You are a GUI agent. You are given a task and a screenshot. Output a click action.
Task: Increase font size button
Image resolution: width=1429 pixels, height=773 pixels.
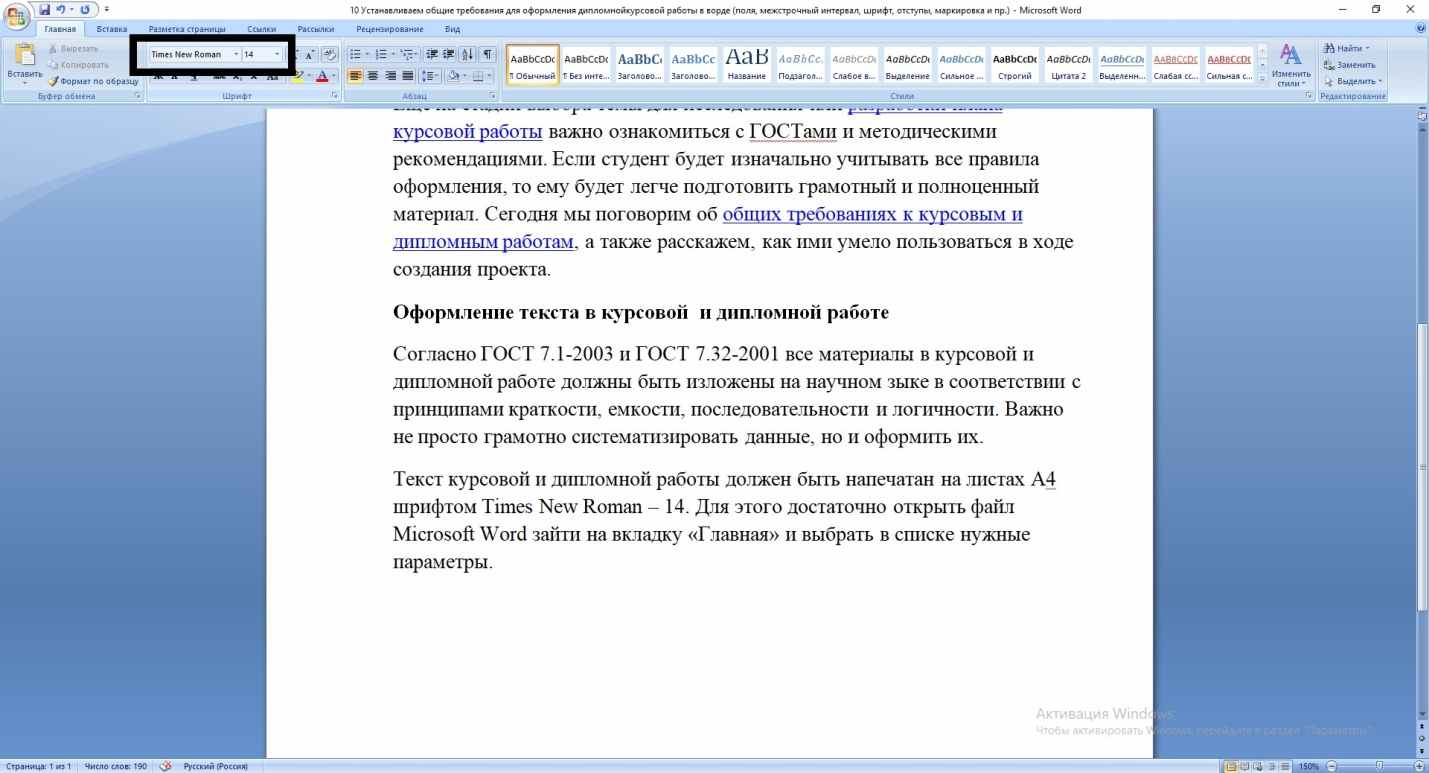tap(310, 55)
